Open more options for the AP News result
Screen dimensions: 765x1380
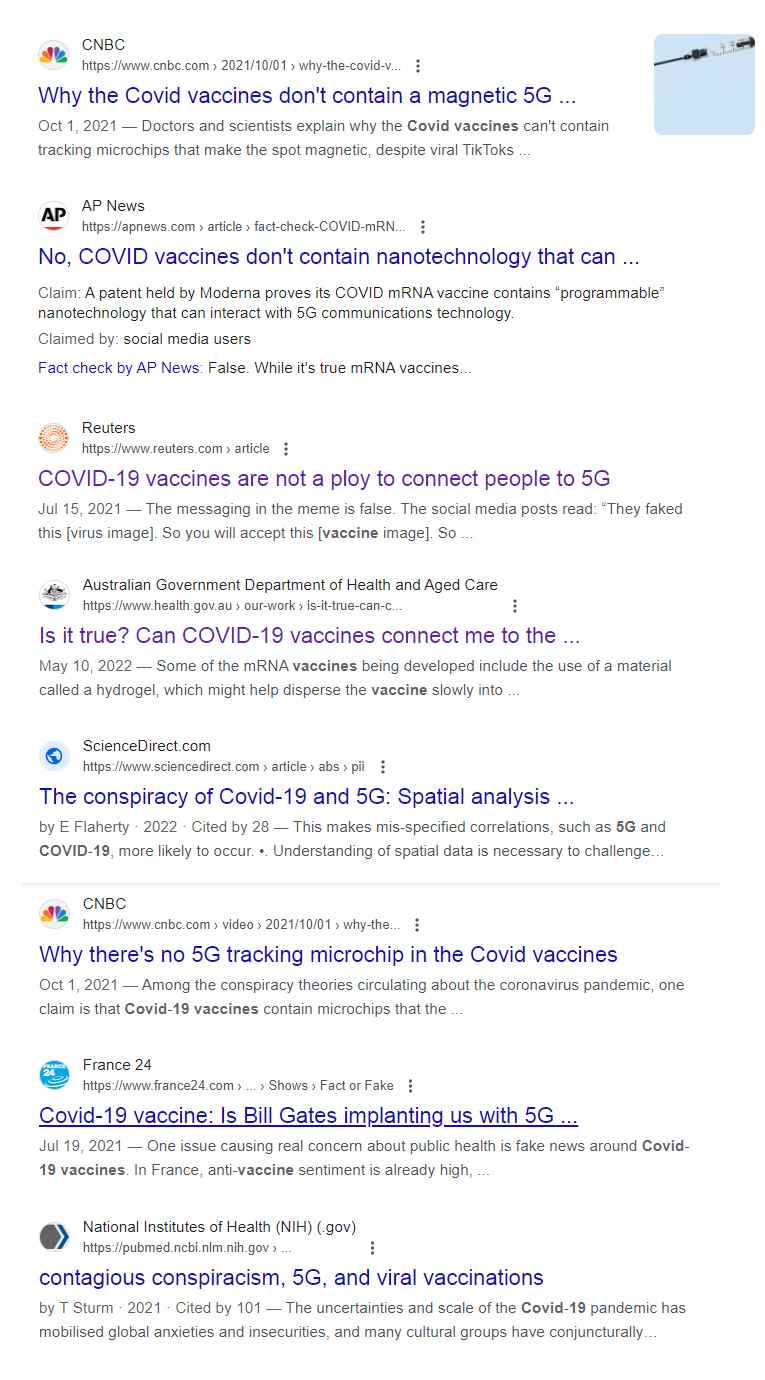point(423,227)
